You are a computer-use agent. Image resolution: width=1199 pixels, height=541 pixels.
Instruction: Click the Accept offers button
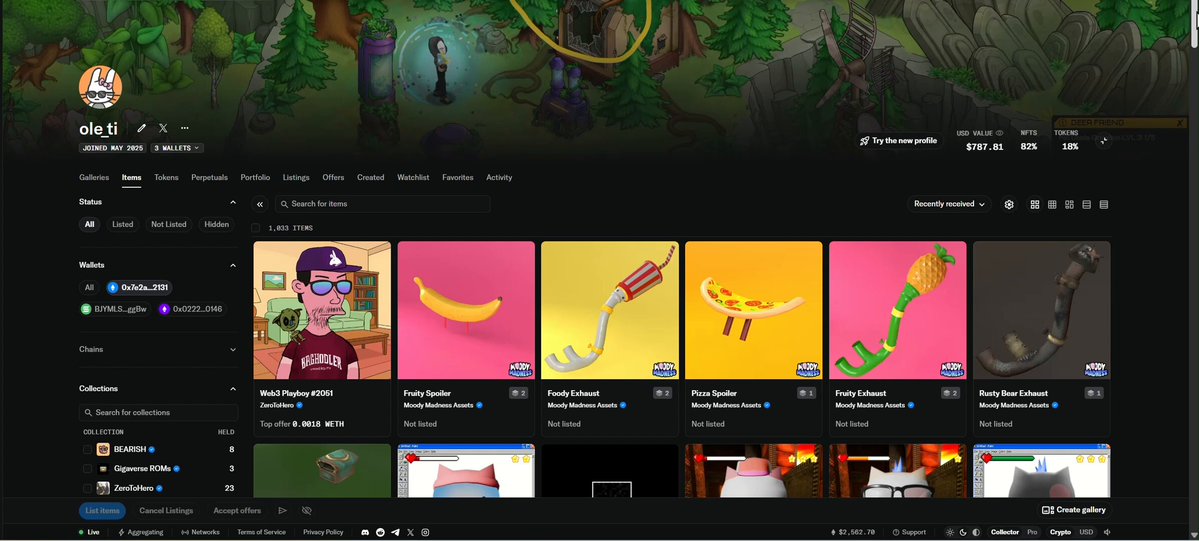coord(237,510)
